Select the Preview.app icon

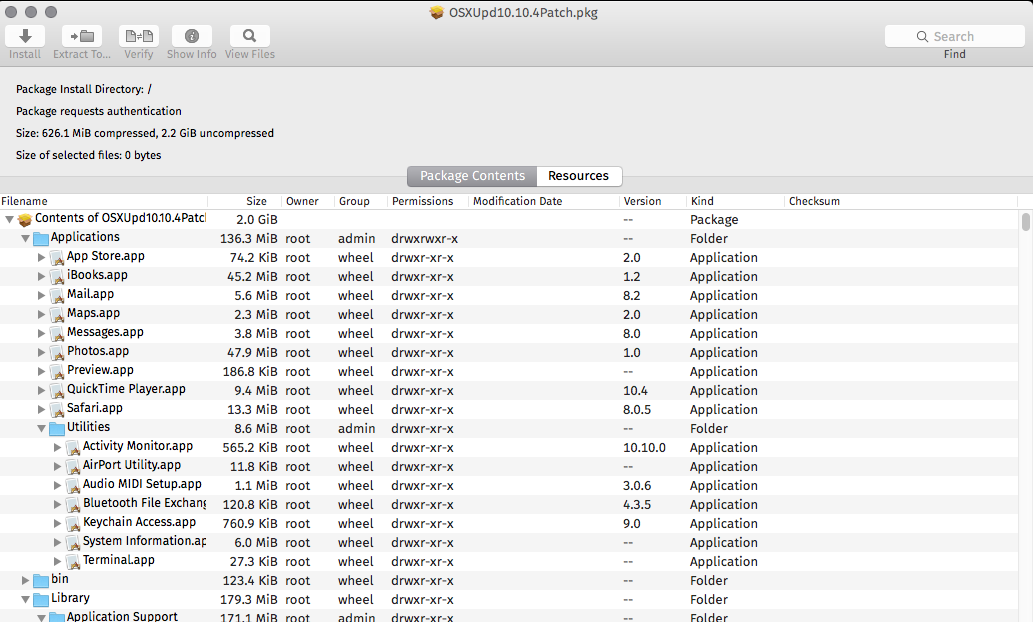pyautogui.click(x=57, y=372)
